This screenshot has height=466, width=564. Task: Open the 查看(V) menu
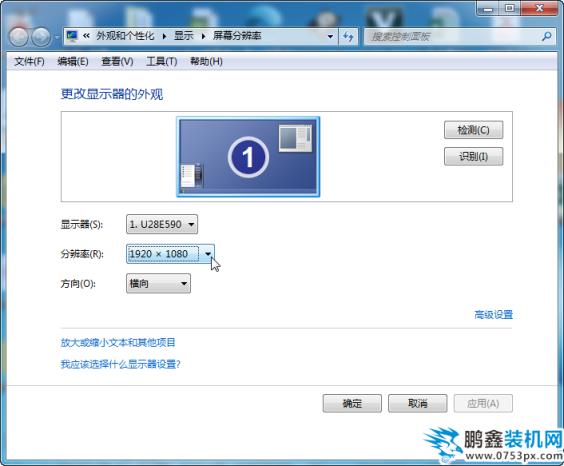[117, 61]
